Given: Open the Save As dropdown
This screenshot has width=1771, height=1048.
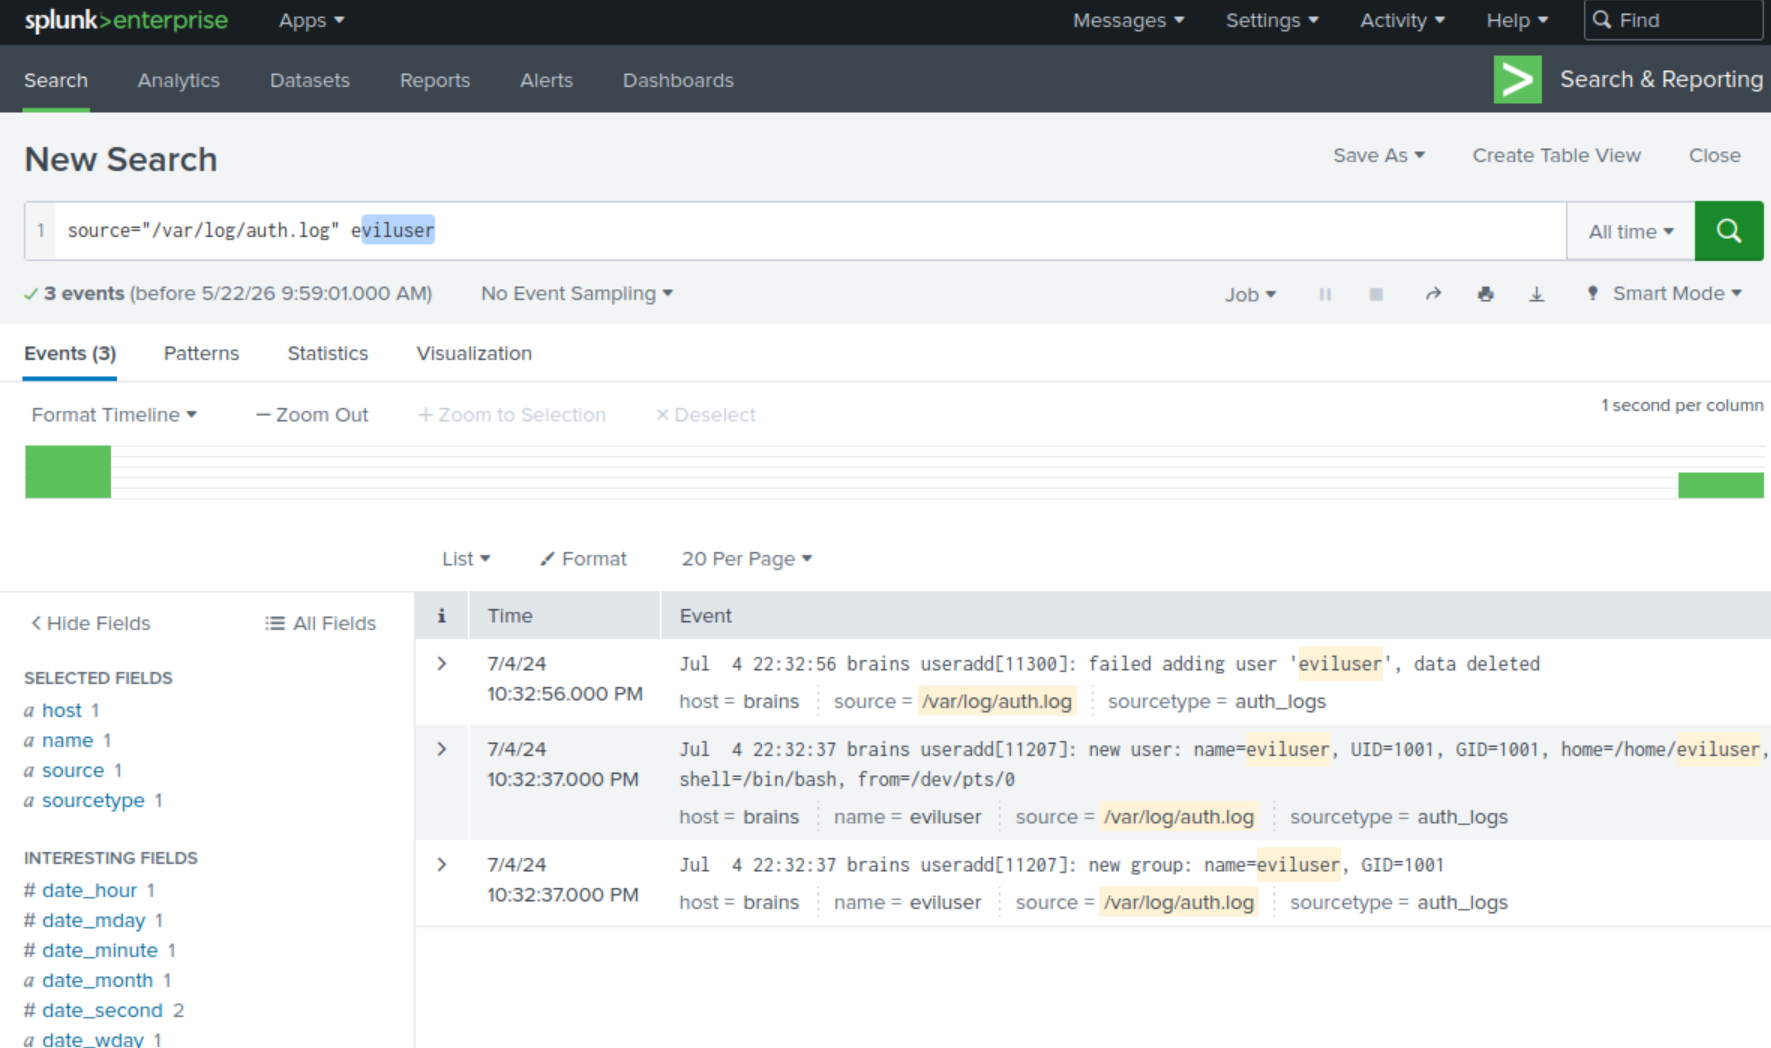Looking at the screenshot, I should (x=1378, y=155).
